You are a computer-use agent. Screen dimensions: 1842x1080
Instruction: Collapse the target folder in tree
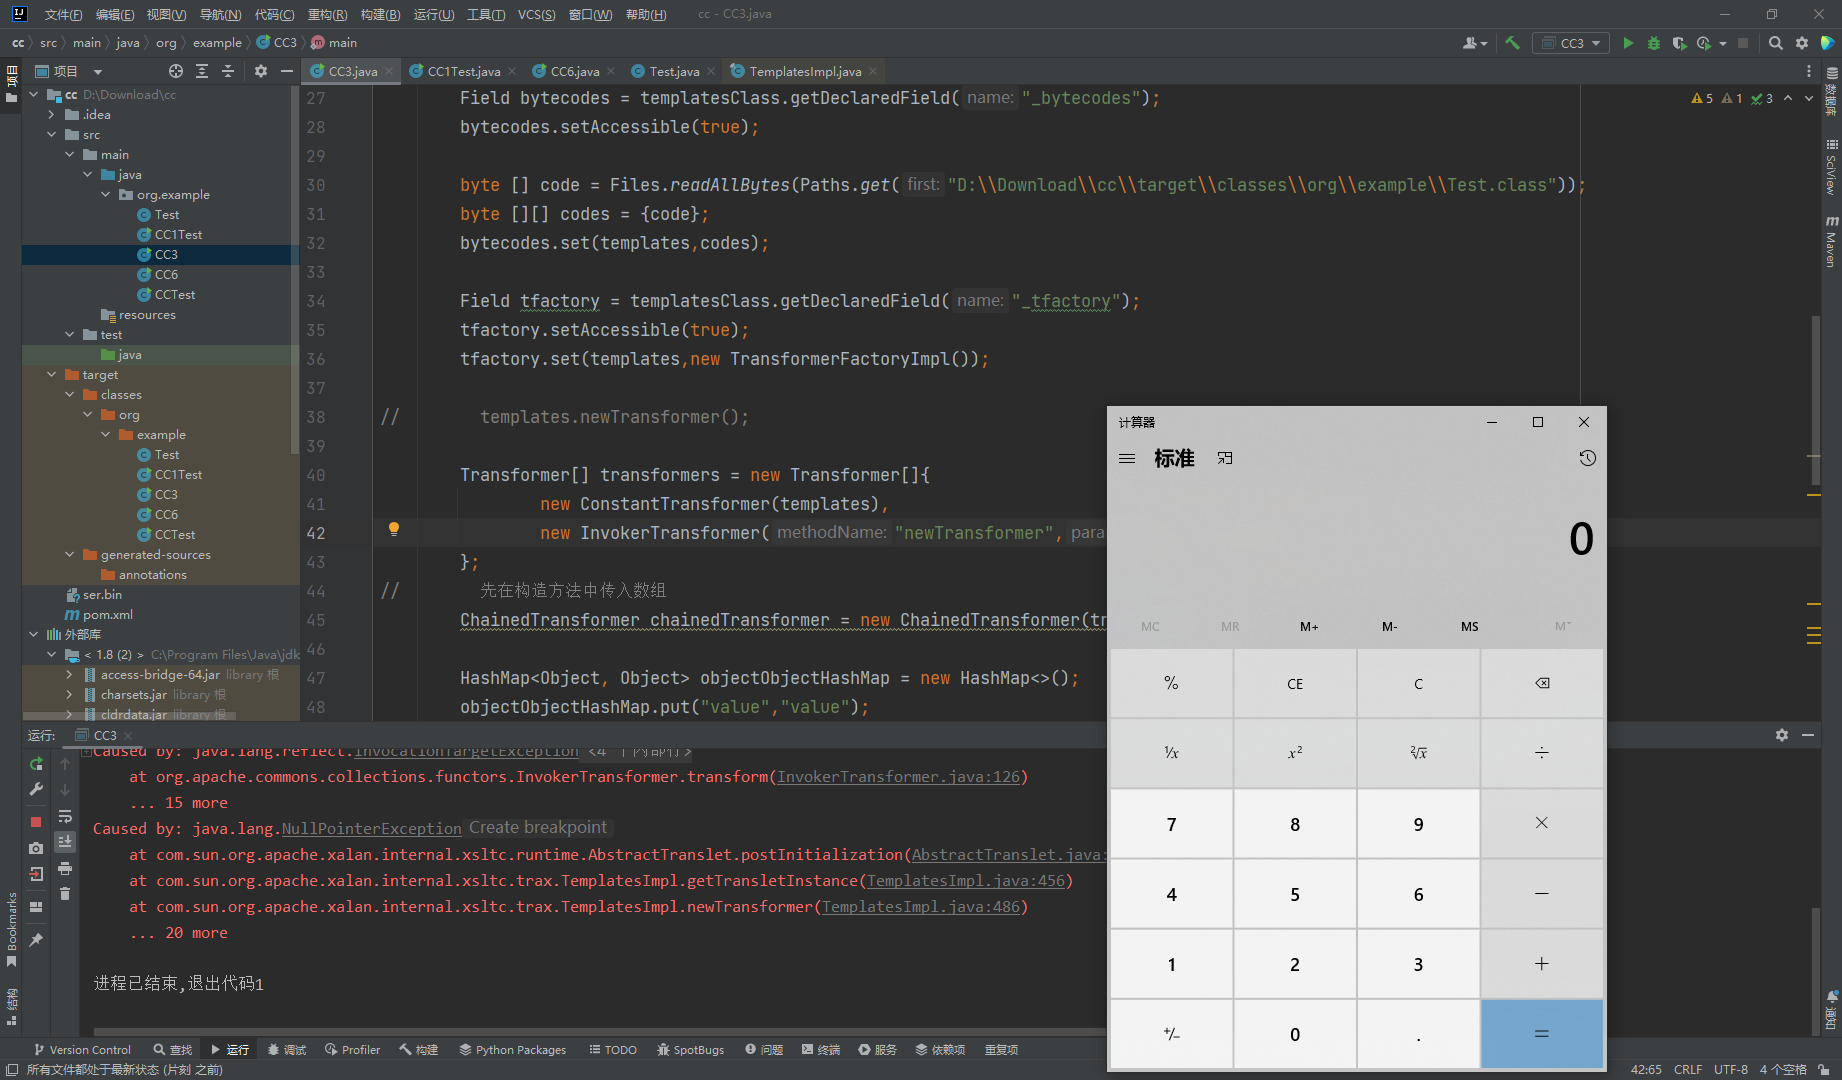pyautogui.click(x=52, y=374)
